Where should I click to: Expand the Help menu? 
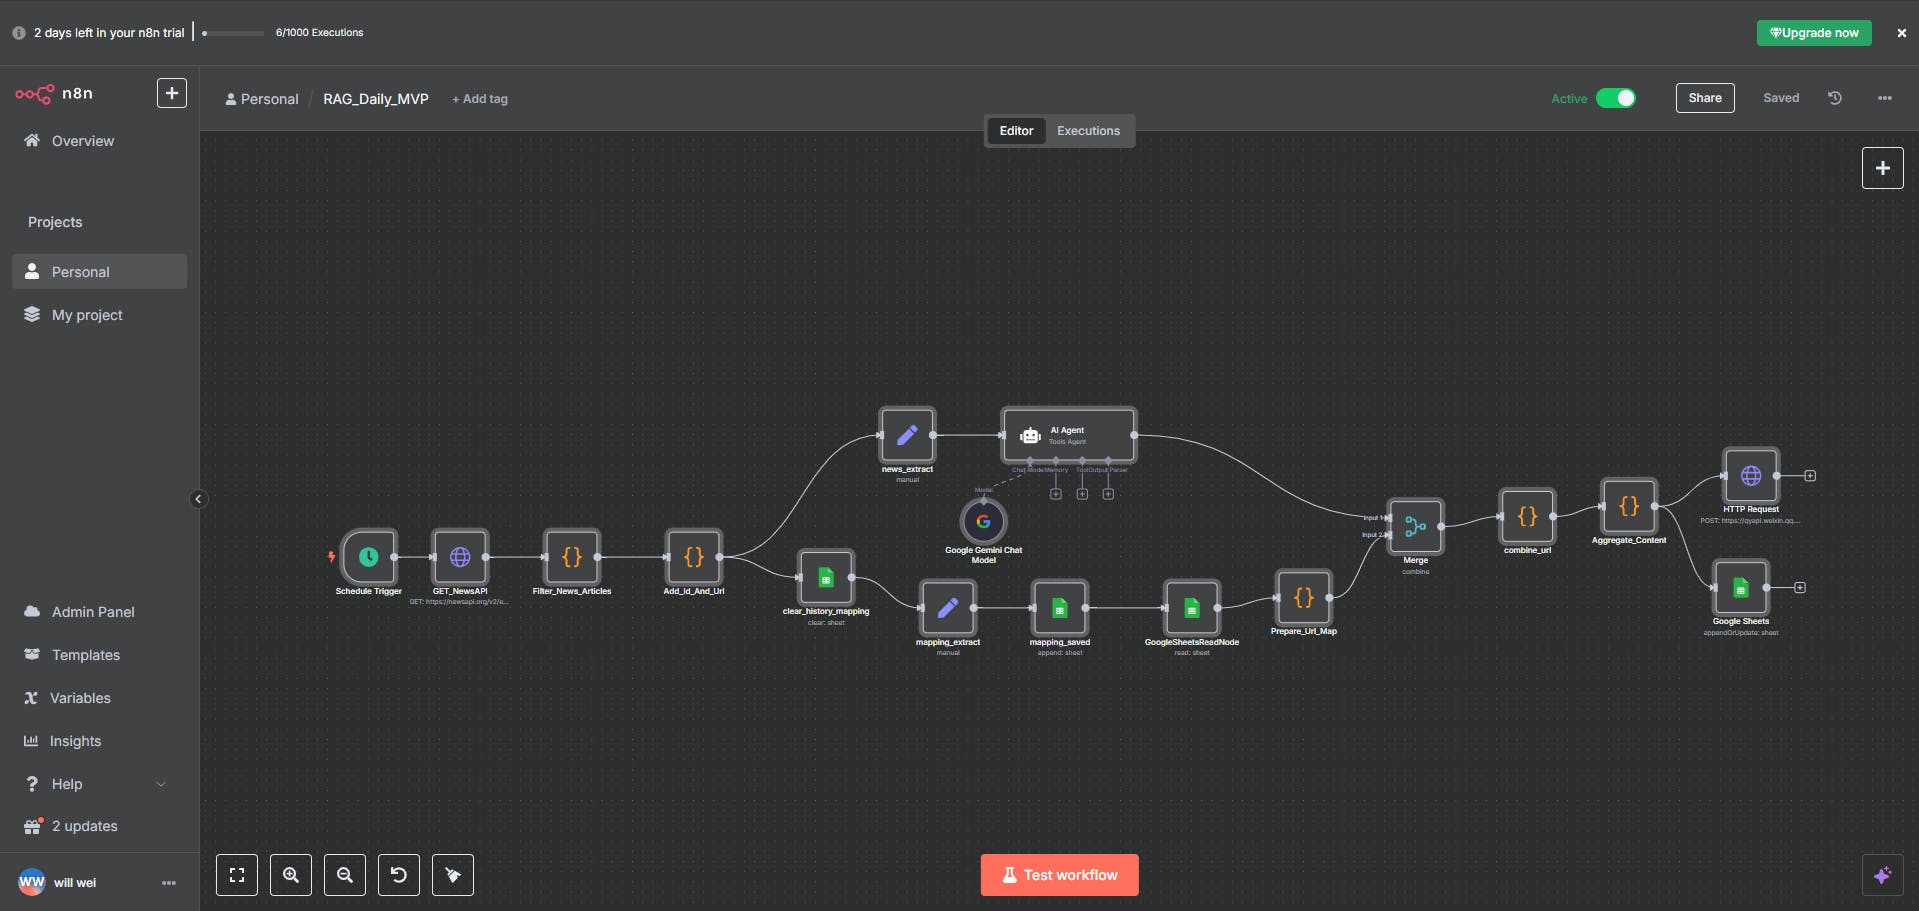[95, 784]
